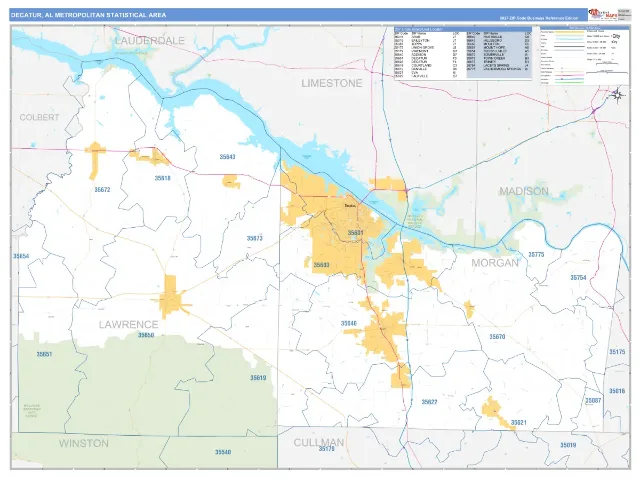Click ZIP code label 35016
Screen dimensions: 640x480
(x=617, y=391)
